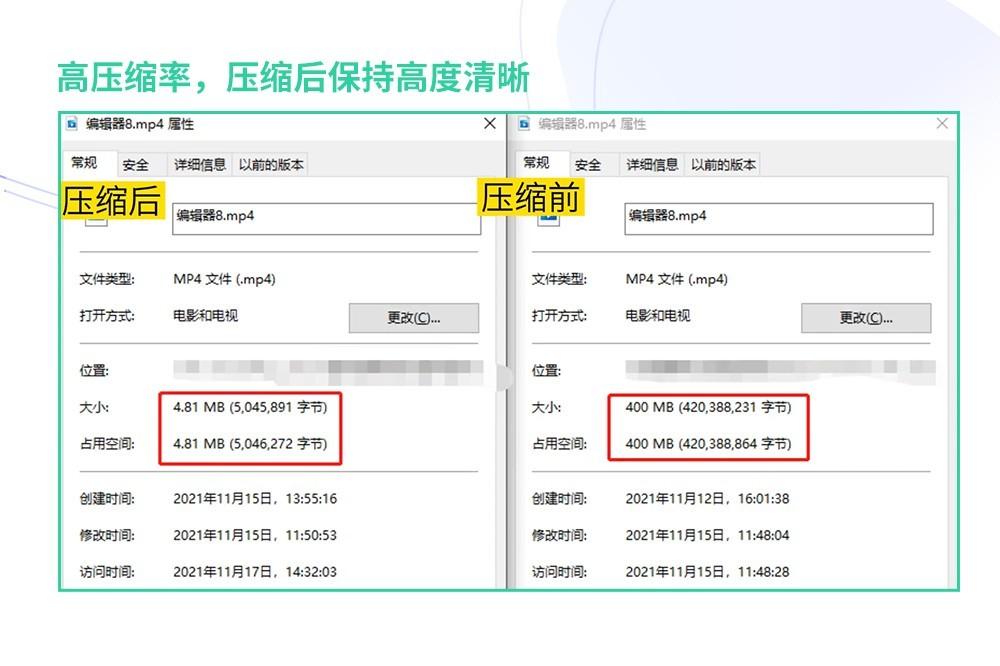Click MP4 文件 (.mp4) type in left window
The width and height of the screenshot is (1000, 666).
224,279
